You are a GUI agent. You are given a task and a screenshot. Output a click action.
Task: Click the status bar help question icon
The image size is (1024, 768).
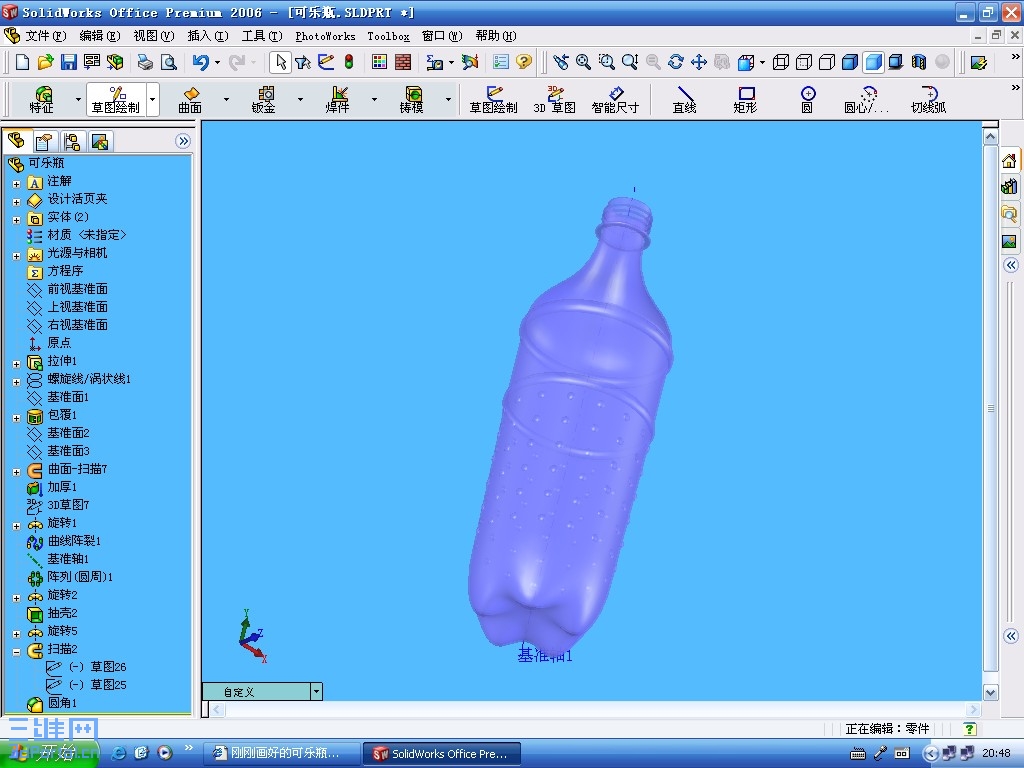(970, 729)
